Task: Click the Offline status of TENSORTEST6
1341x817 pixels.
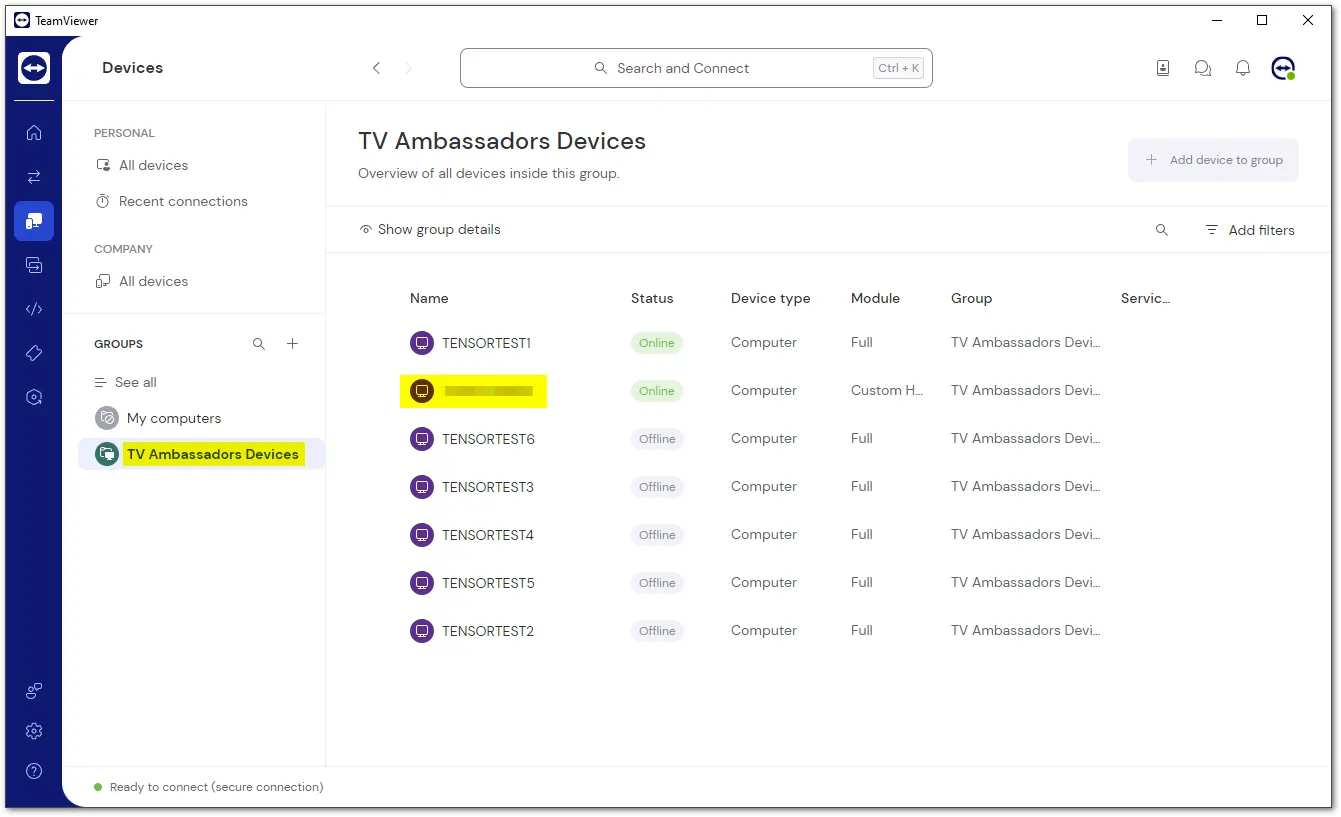Action: (657, 439)
